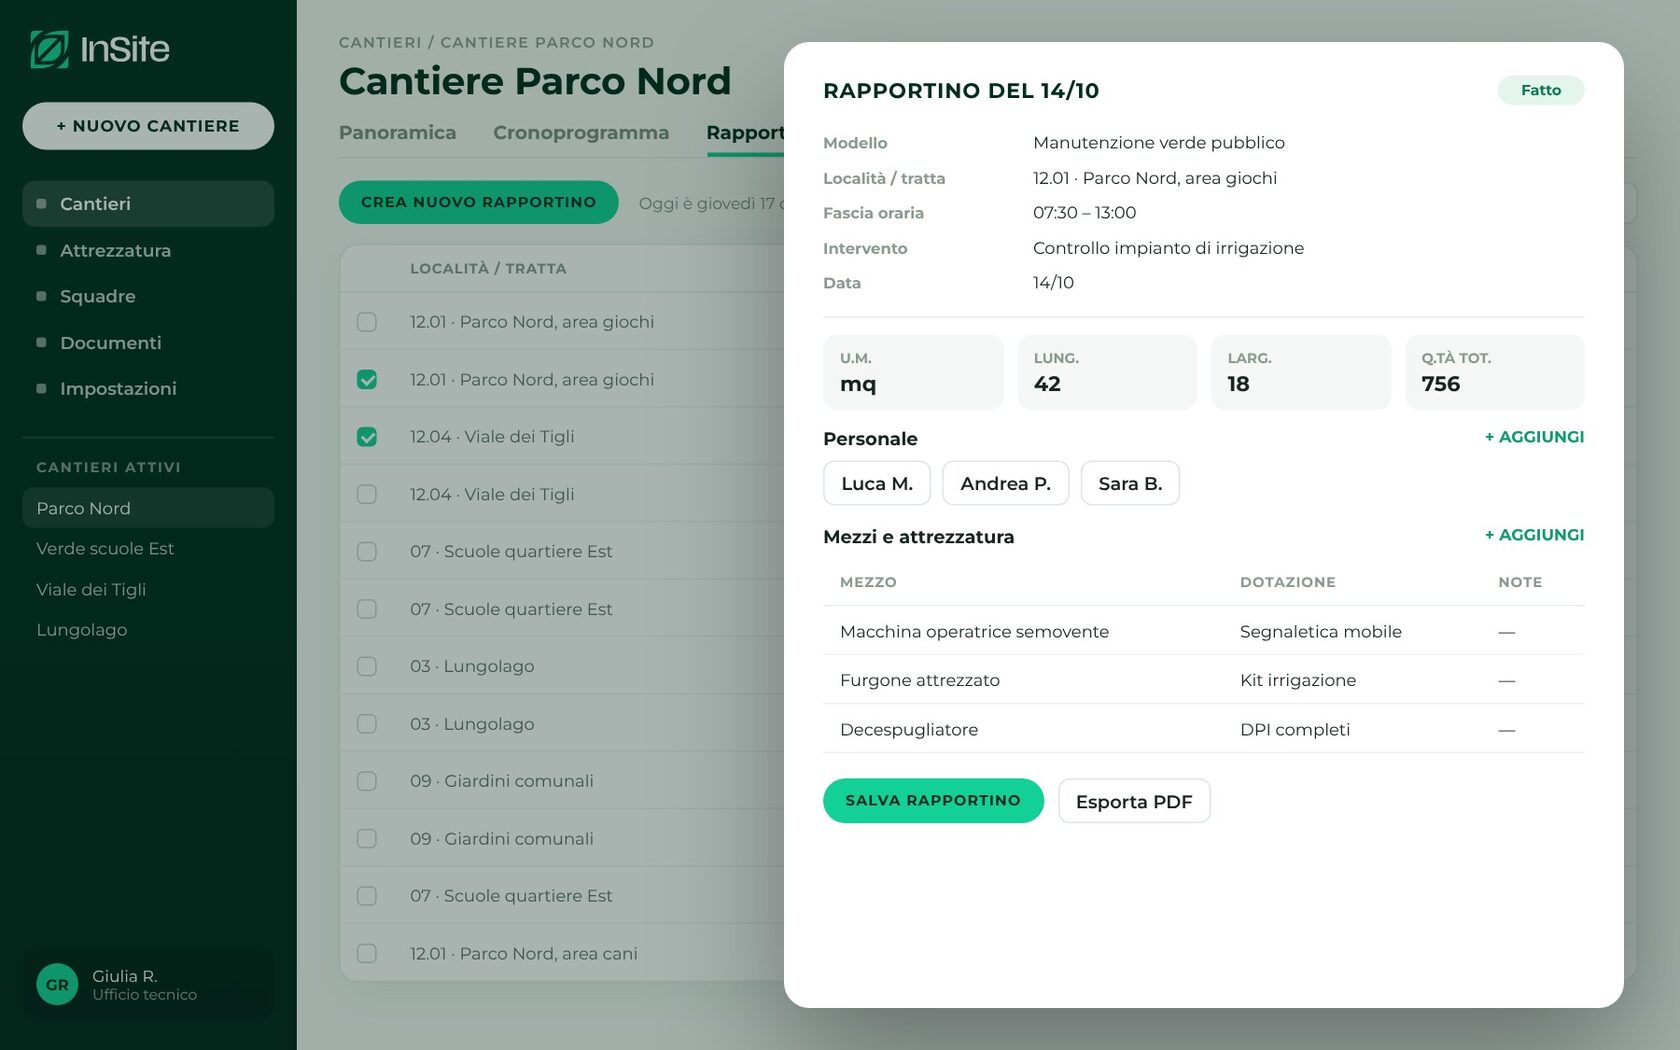Screen dimensions: 1680x1050
Task: Switch to the Panoramica tab
Action: 397,133
